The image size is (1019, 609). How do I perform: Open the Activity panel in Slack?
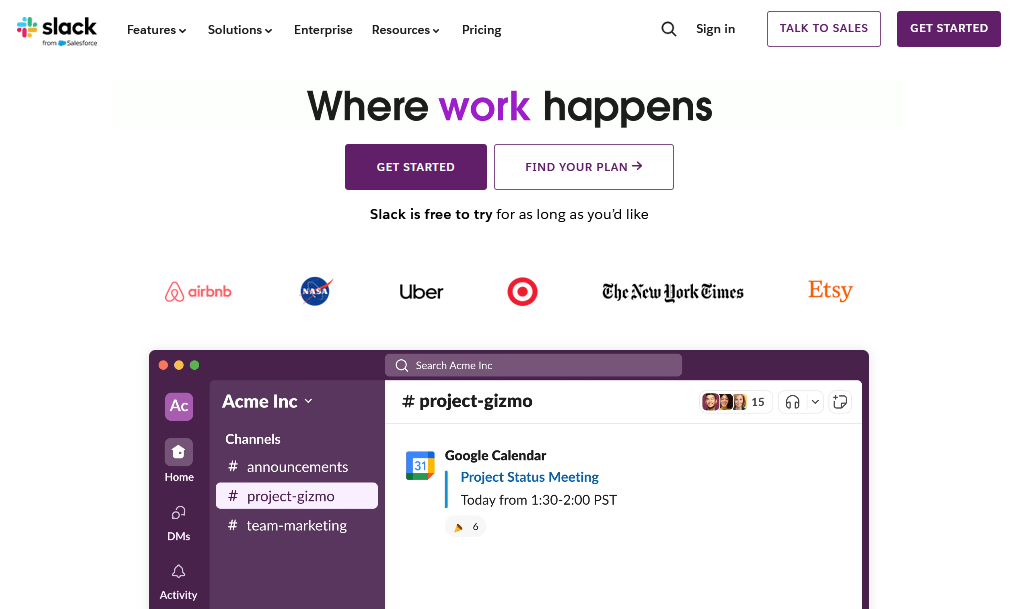click(178, 571)
